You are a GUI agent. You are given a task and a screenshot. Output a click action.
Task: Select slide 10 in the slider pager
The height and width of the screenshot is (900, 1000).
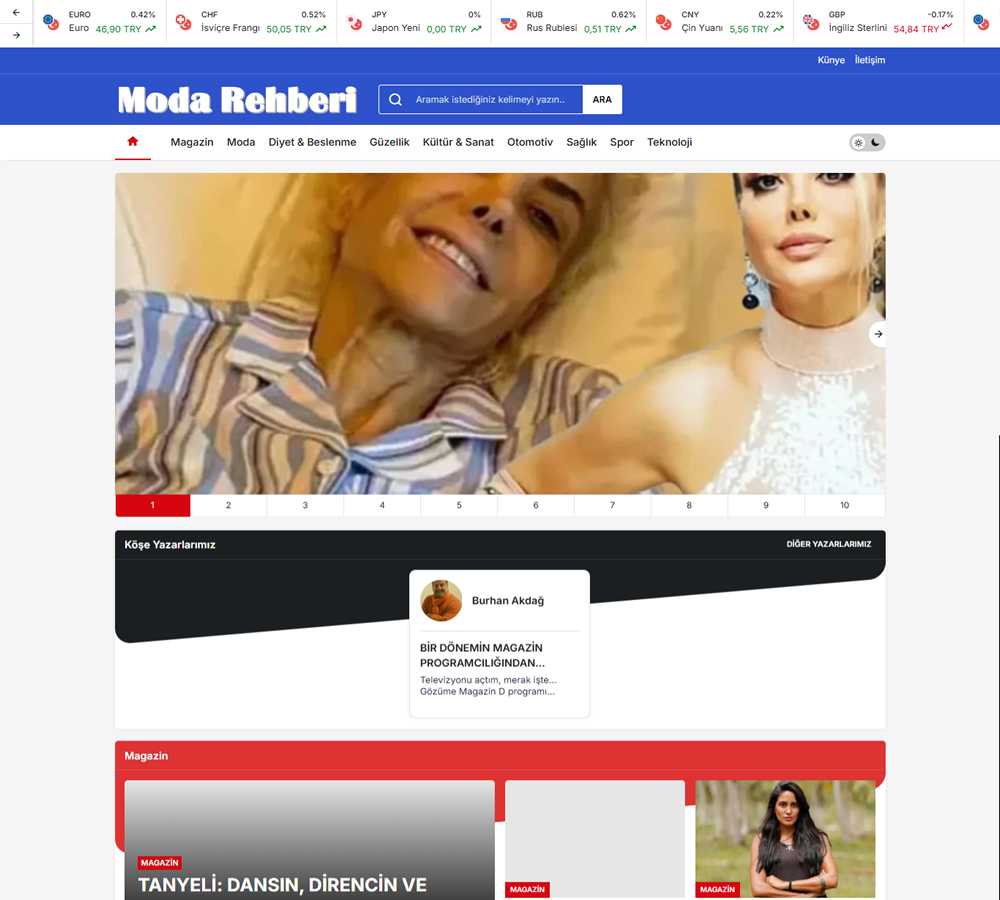tap(844, 505)
